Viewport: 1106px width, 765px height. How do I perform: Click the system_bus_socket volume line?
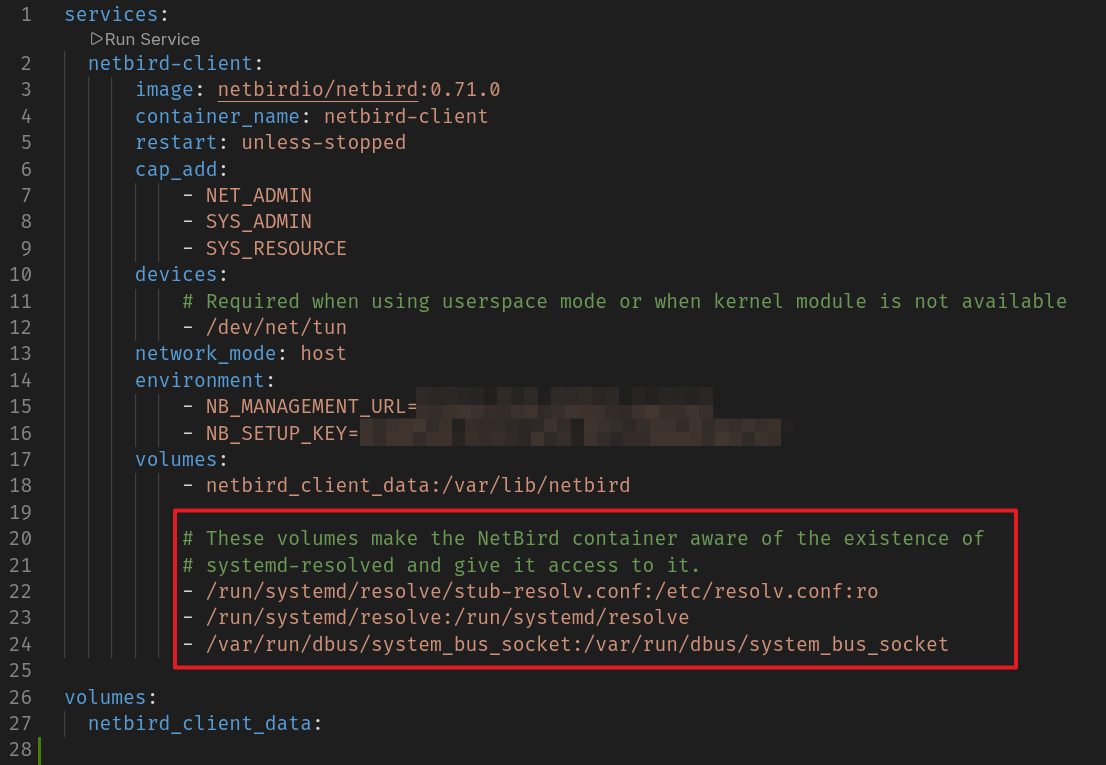click(x=577, y=644)
